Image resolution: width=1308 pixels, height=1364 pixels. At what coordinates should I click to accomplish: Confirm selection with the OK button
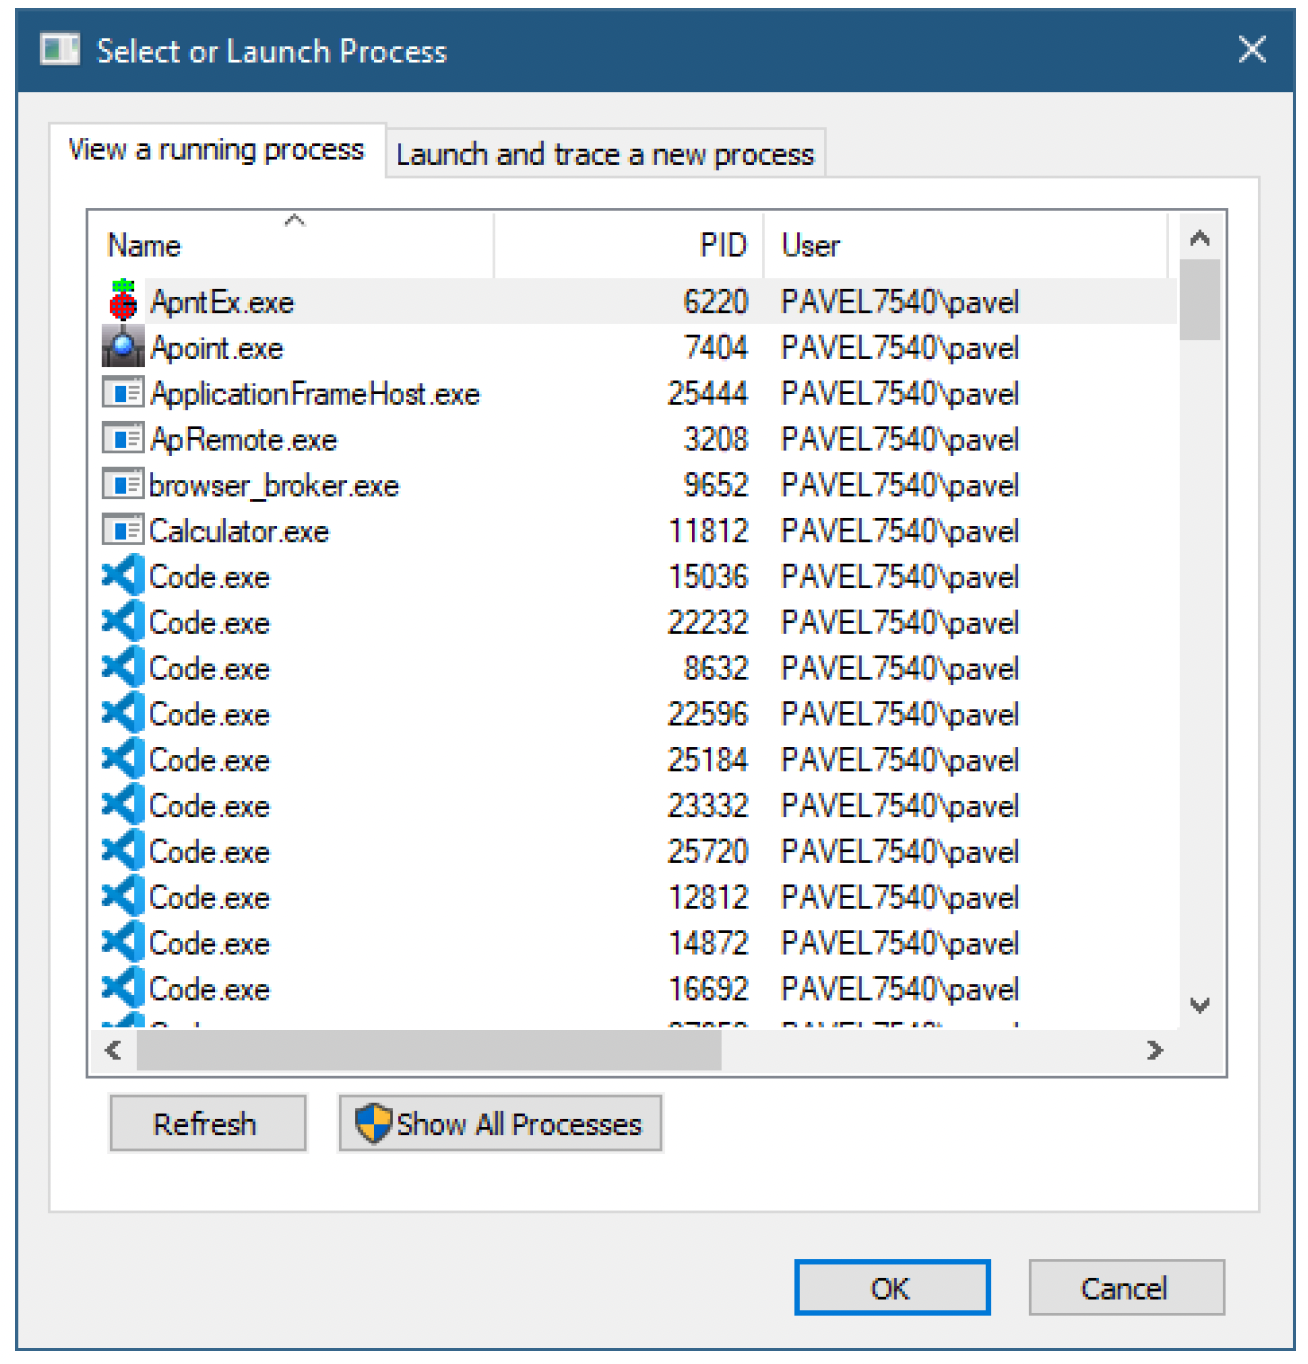click(891, 1288)
